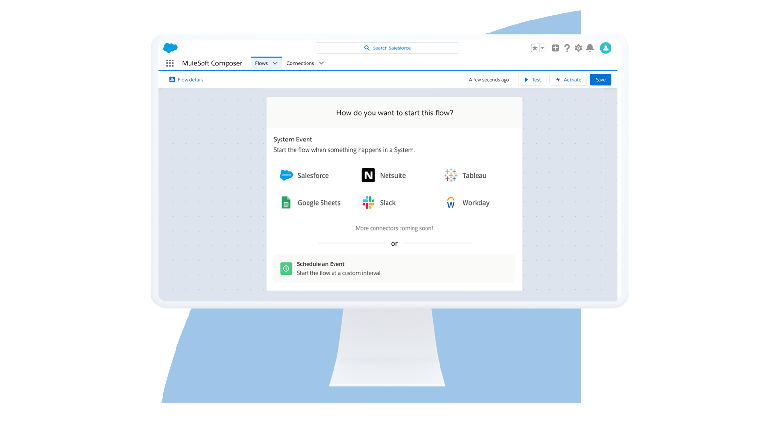Pick the Workday connector icon

(451, 202)
